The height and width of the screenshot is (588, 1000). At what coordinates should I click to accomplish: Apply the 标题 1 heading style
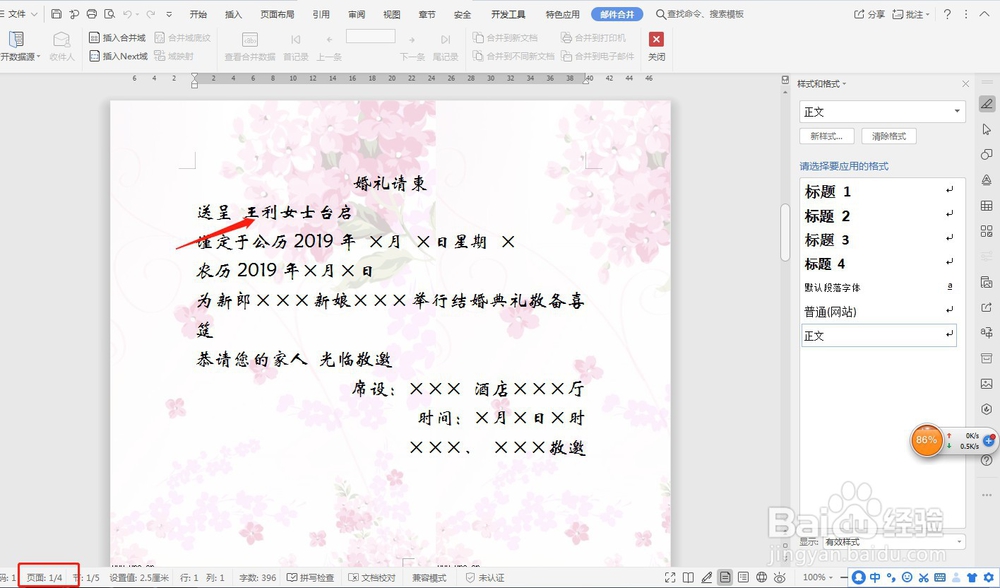coord(879,191)
